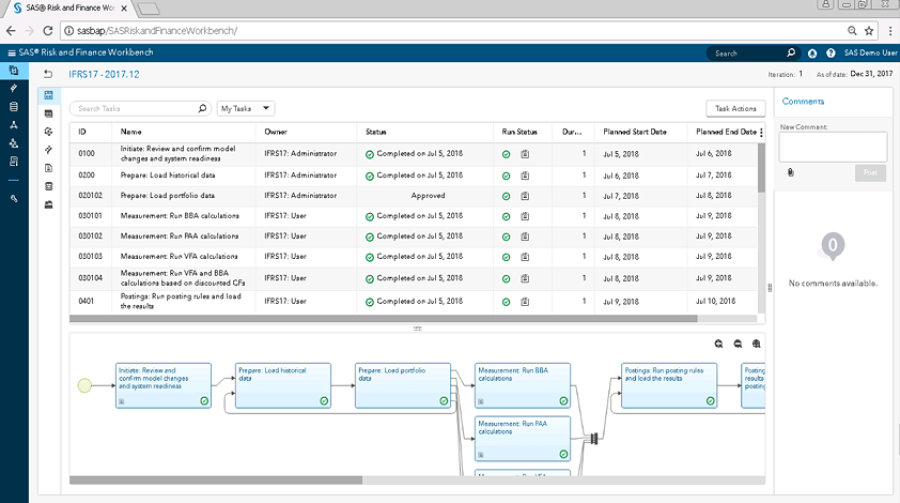
Task: Click the workflow diagram horizontal scrollbar
Action: click(x=216, y=480)
